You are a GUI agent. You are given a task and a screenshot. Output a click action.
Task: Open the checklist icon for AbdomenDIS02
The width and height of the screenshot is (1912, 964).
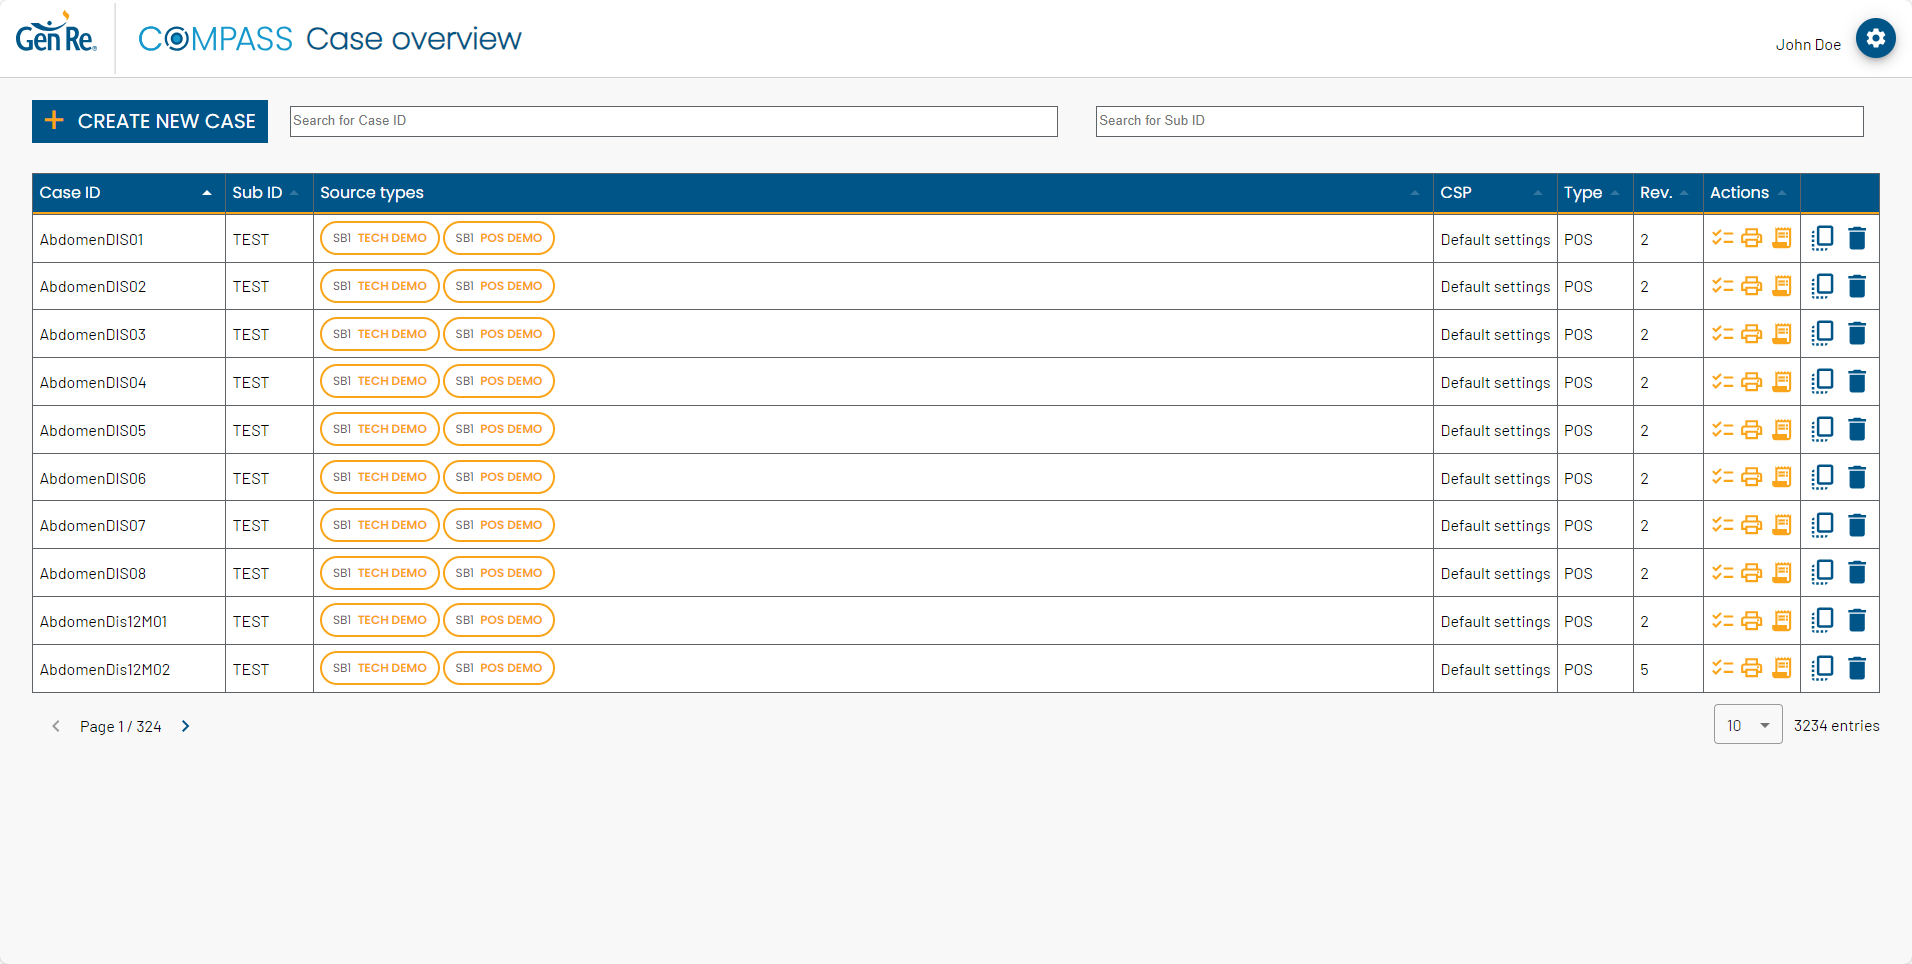[x=1722, y=286]
